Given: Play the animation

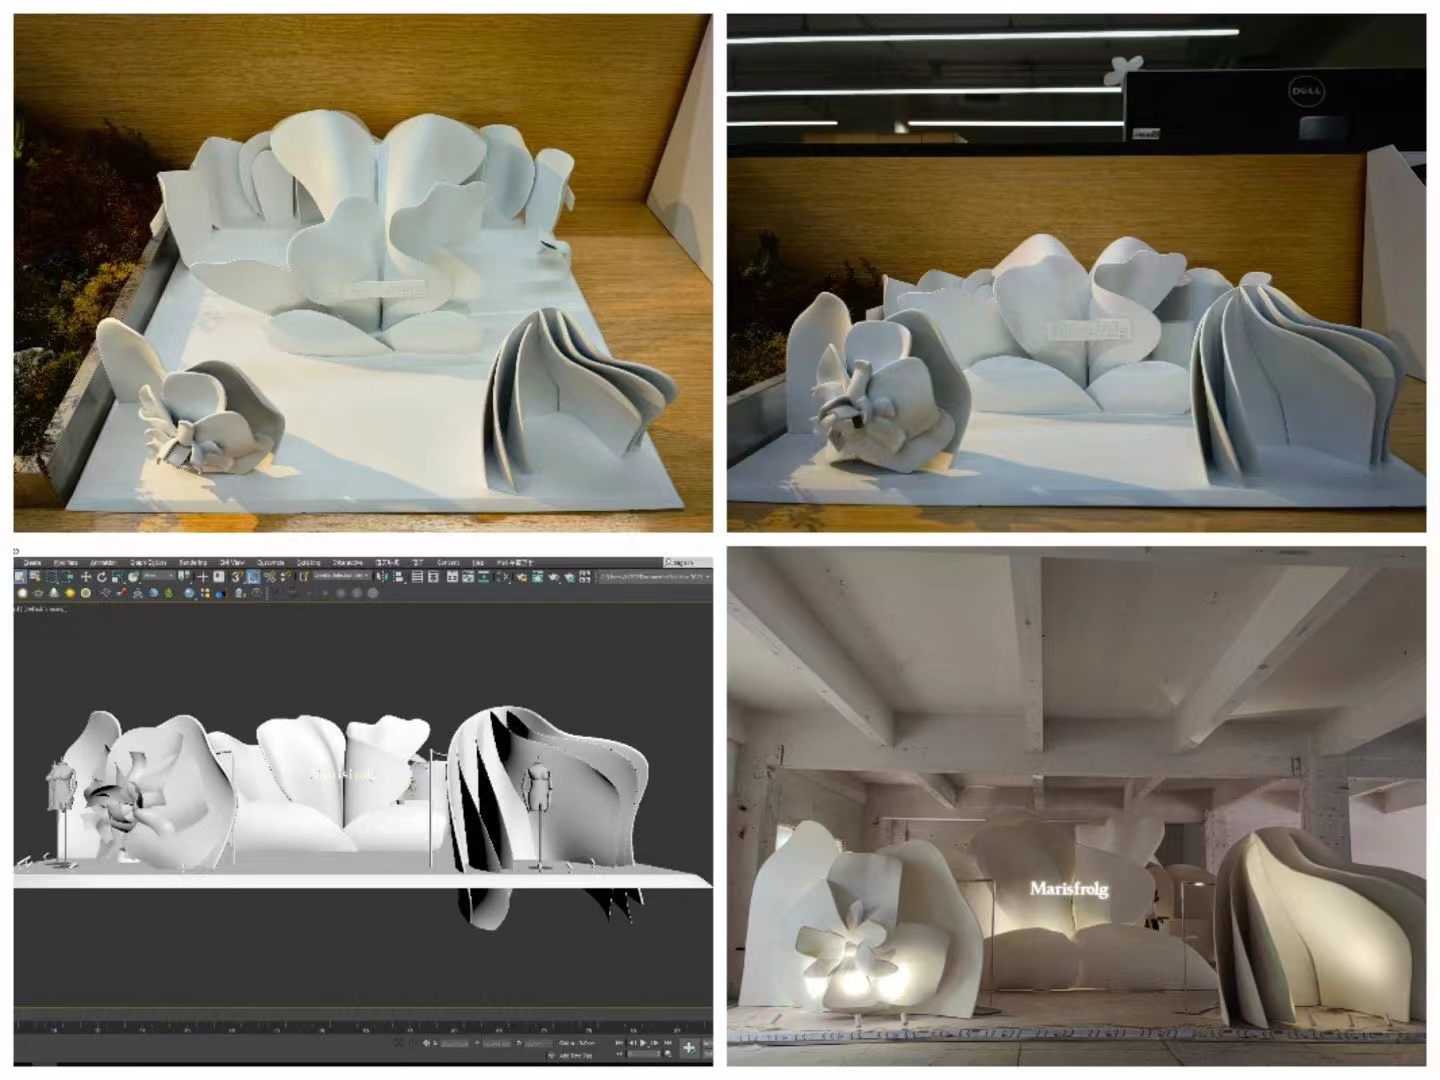Looking at the screenshot, I should pyautogui.click(x=643, y=1043).
